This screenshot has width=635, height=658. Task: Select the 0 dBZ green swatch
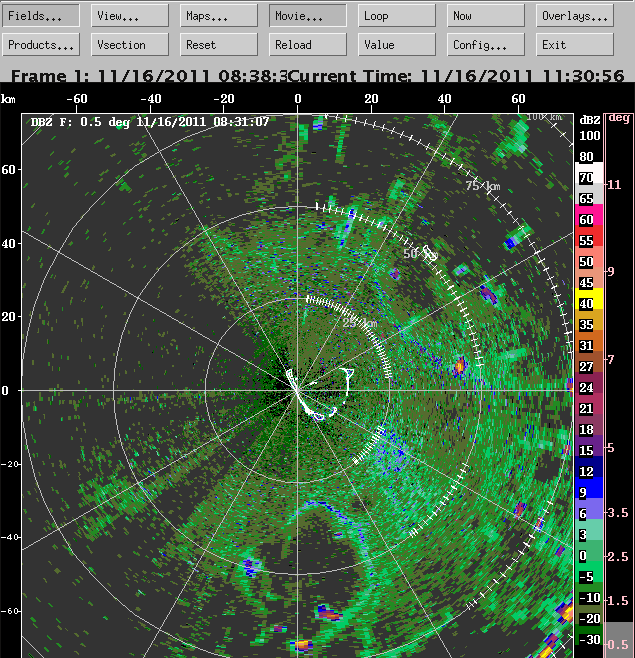589,551
